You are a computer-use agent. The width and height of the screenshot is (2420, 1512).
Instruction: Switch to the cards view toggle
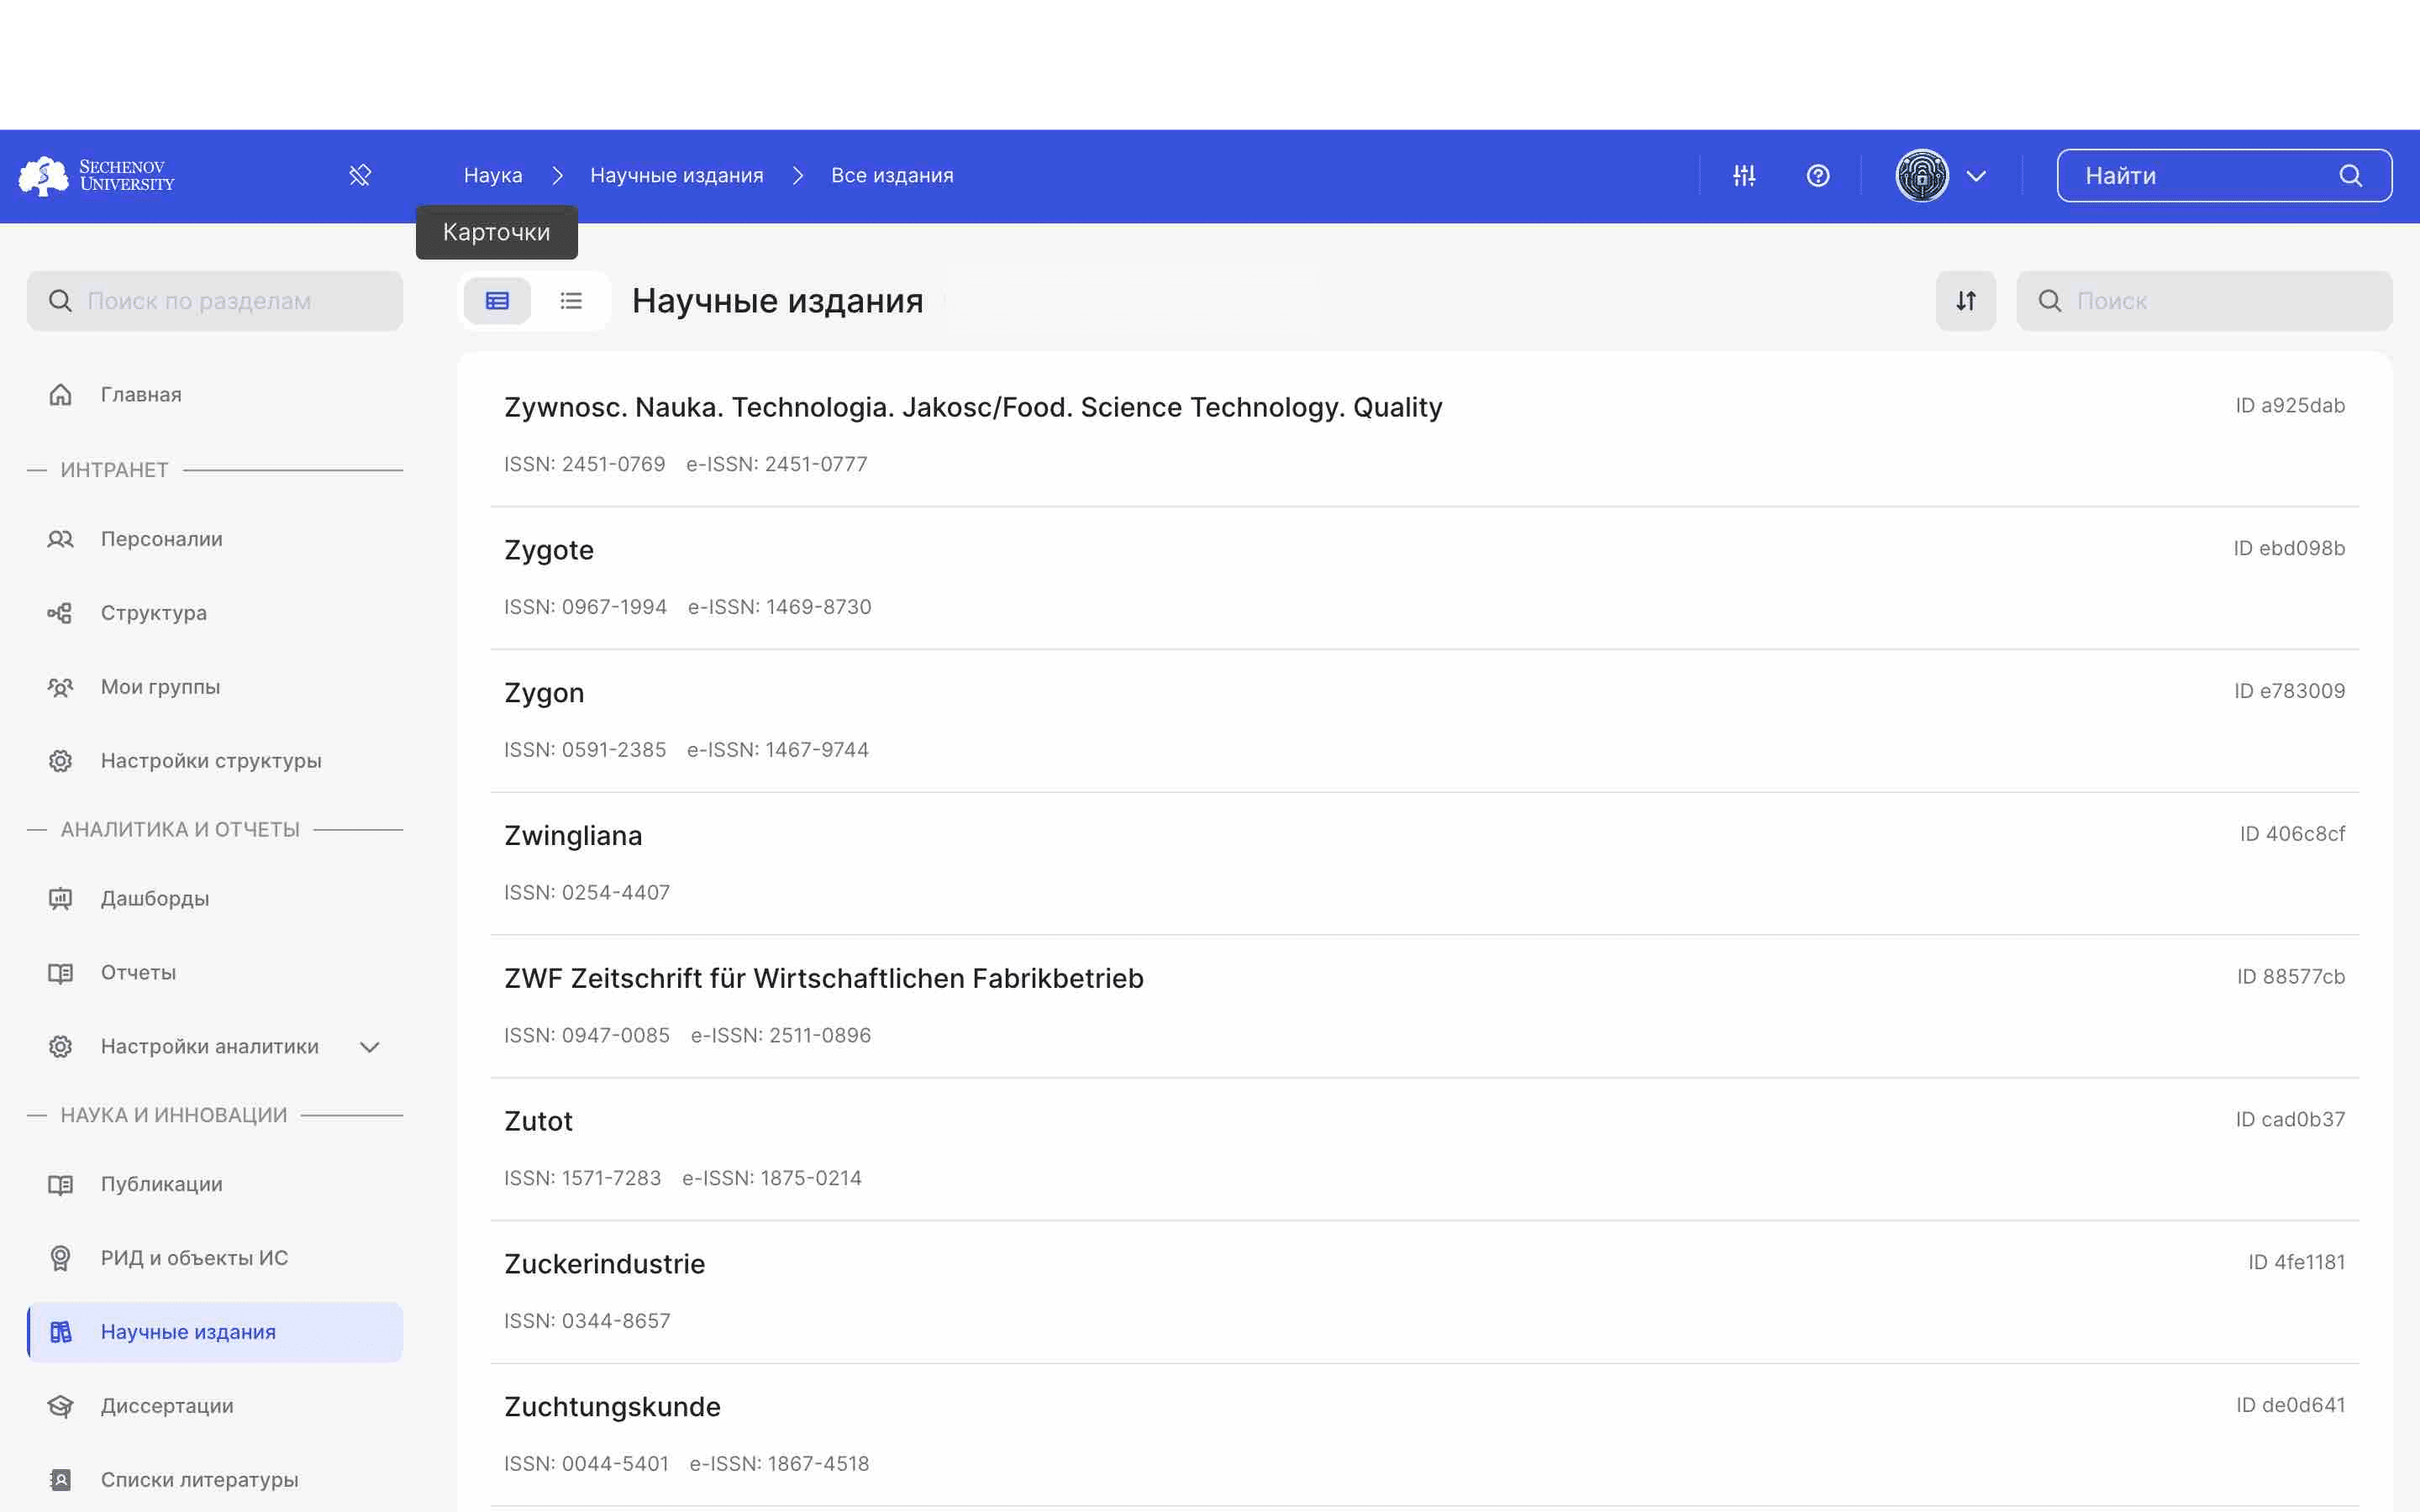[497, 301]
